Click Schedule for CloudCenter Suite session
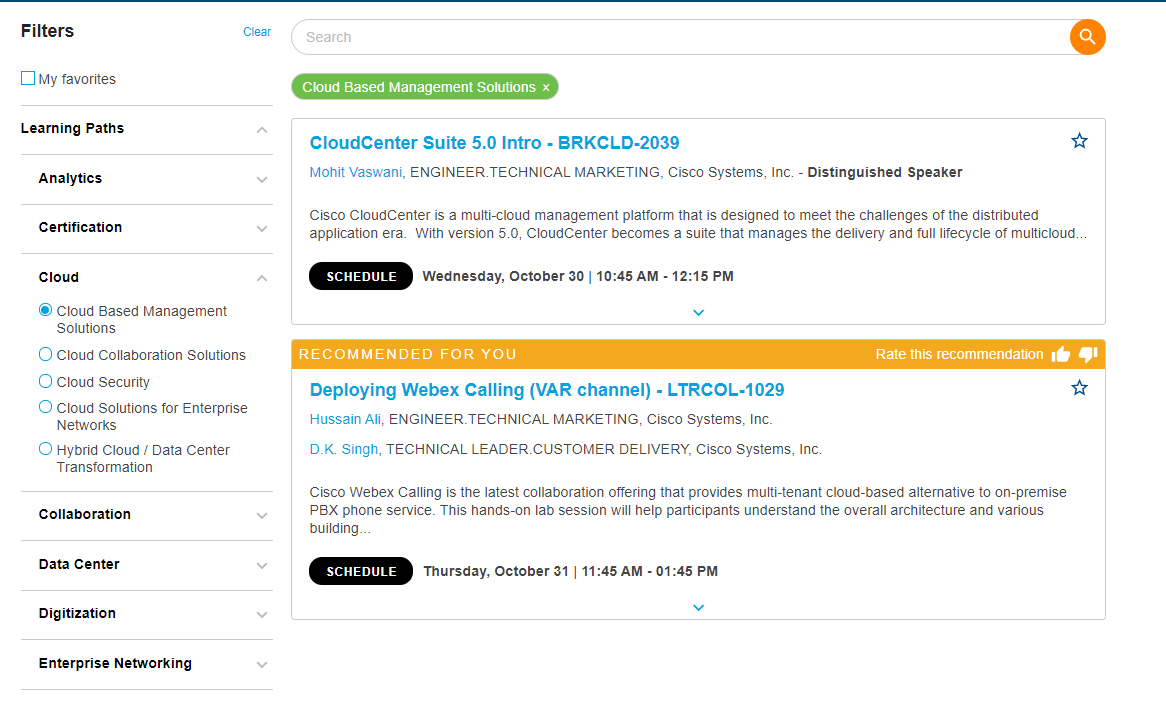Viewport: 1166px width, 704px height. pyautogui.click(x=361, y=276)
